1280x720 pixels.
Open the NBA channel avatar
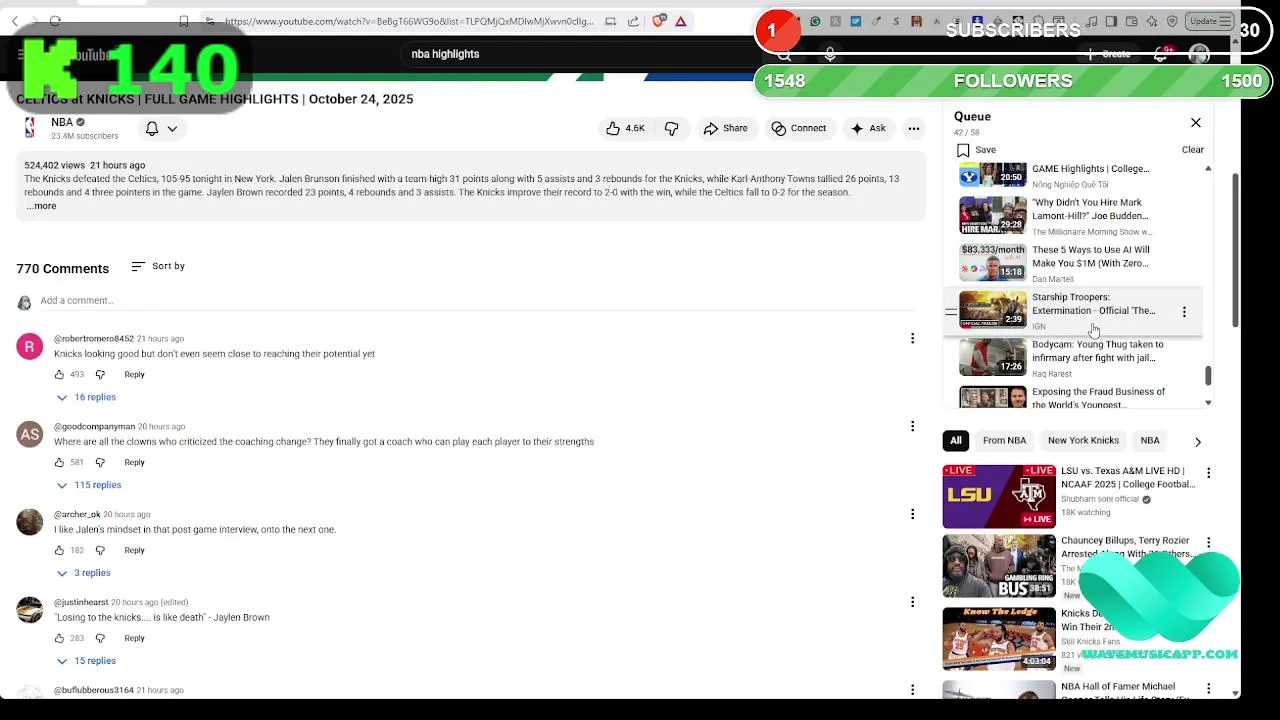(30, 128)
